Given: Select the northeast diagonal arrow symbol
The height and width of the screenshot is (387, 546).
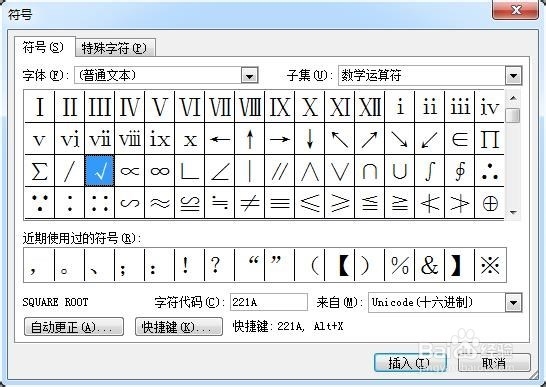Looking at the screenshot, I should (x=369, y=139).
